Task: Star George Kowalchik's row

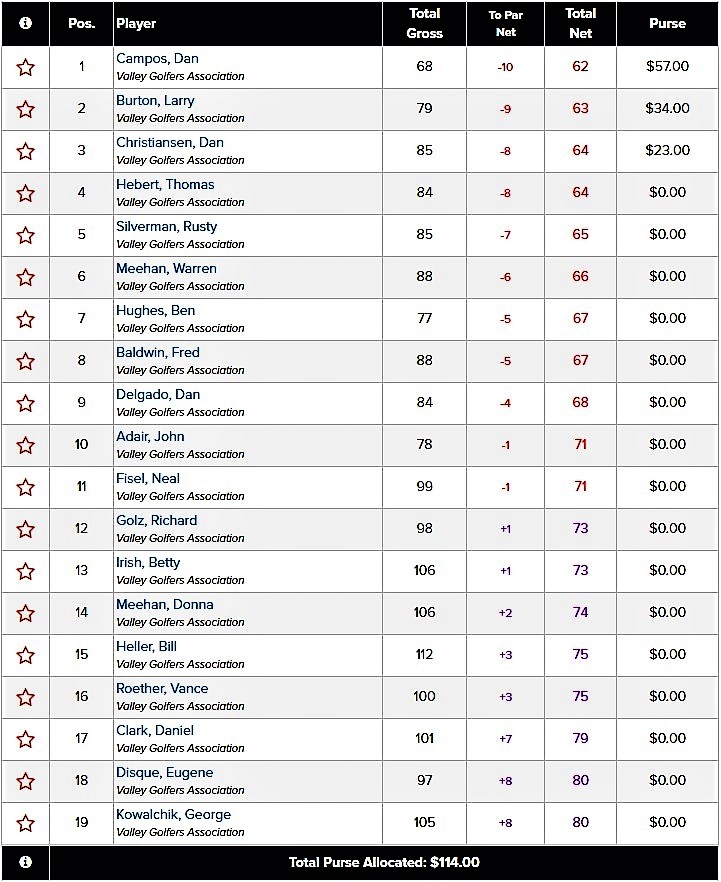Action: click(25, 823)
